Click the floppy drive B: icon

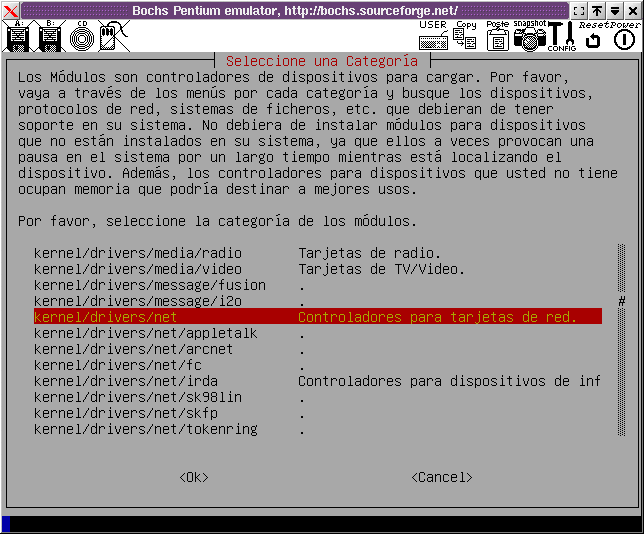click(50, 37)
